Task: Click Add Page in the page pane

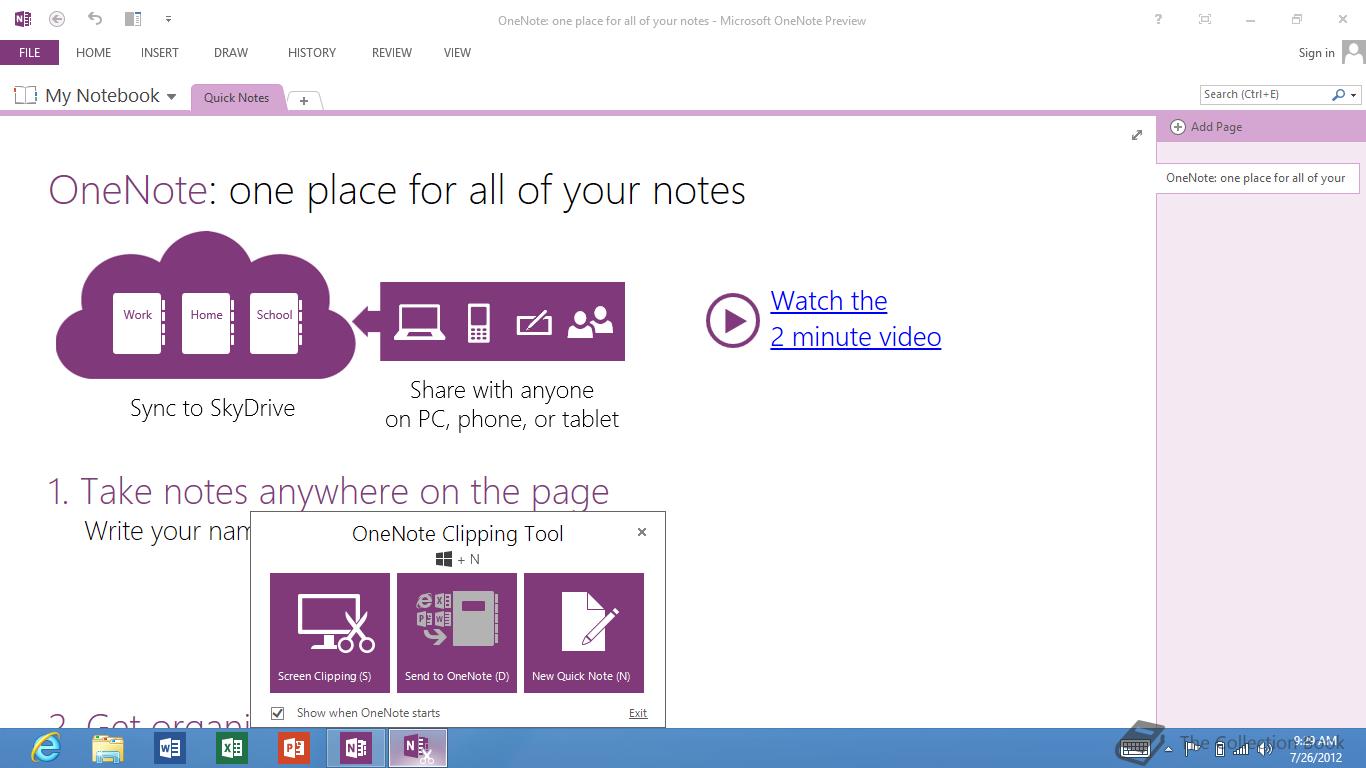Action: click(1207, 127)
